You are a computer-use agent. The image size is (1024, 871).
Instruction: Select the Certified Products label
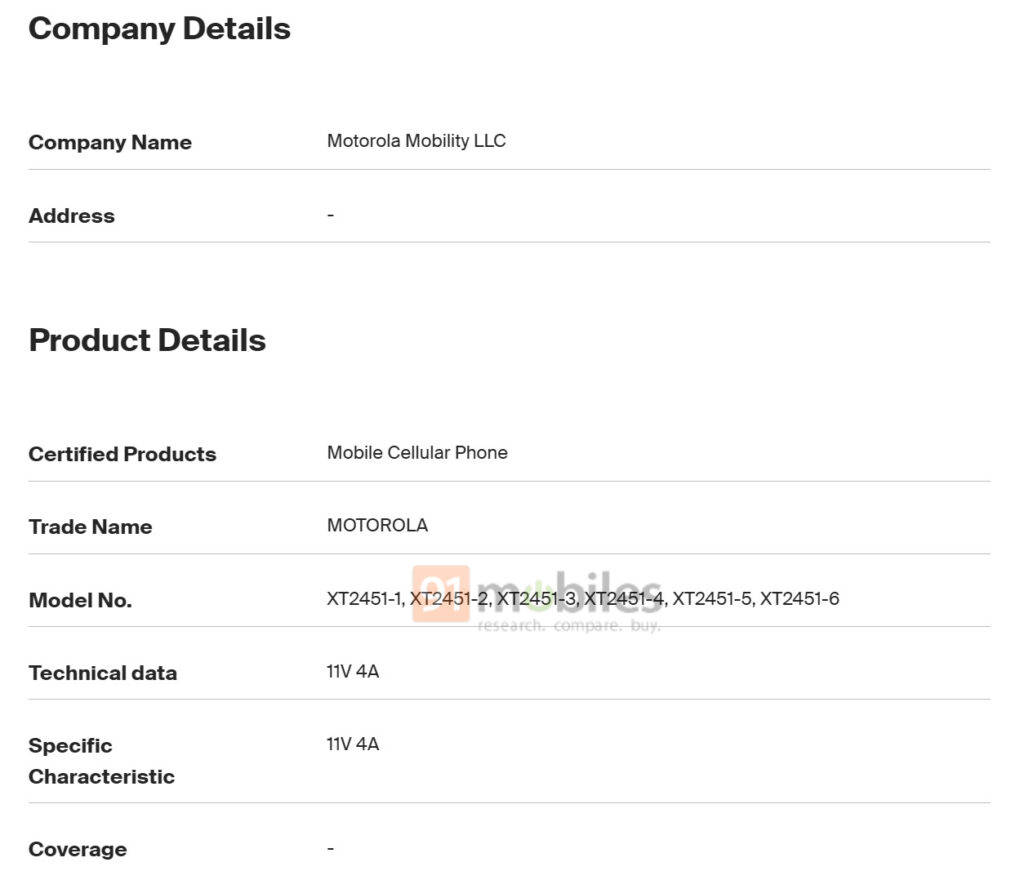click(x=122, y=454)
